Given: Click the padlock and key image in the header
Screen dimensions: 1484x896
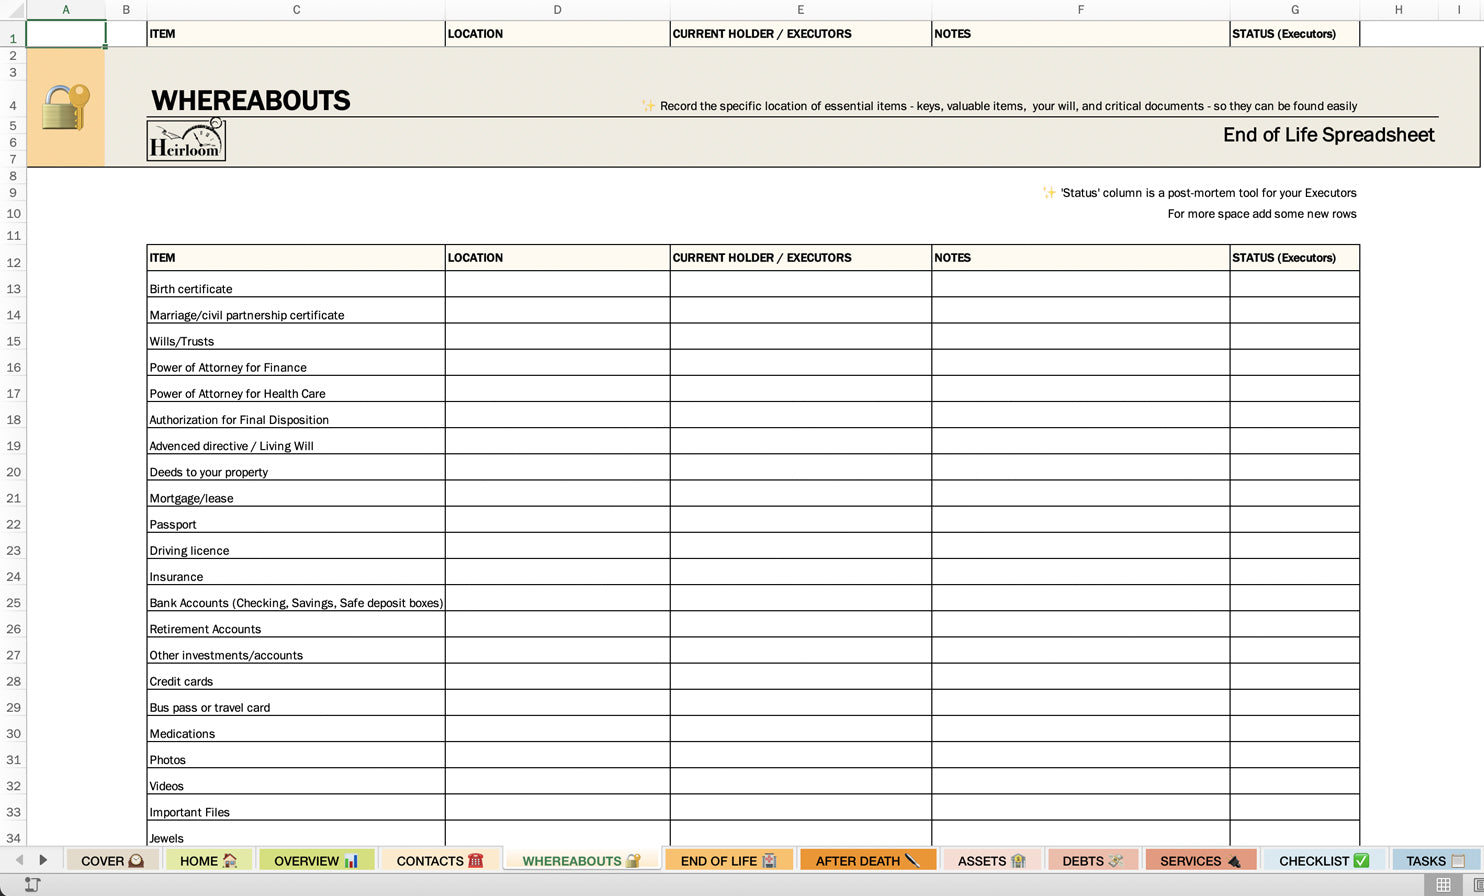Looking at the screenshot, I should point(64,106).
